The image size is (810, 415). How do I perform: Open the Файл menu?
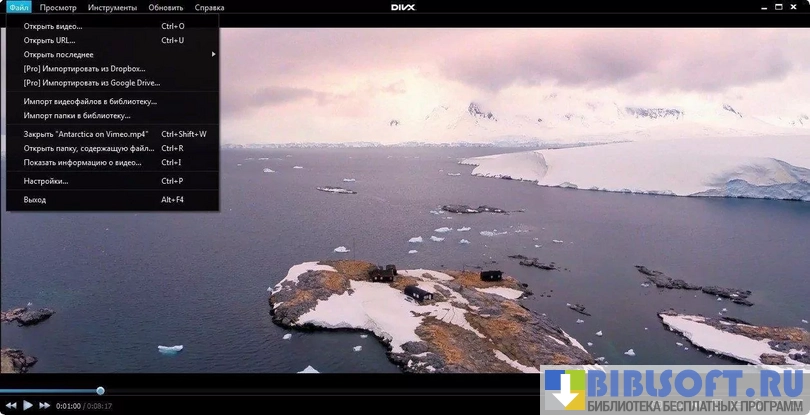point(19,7)
